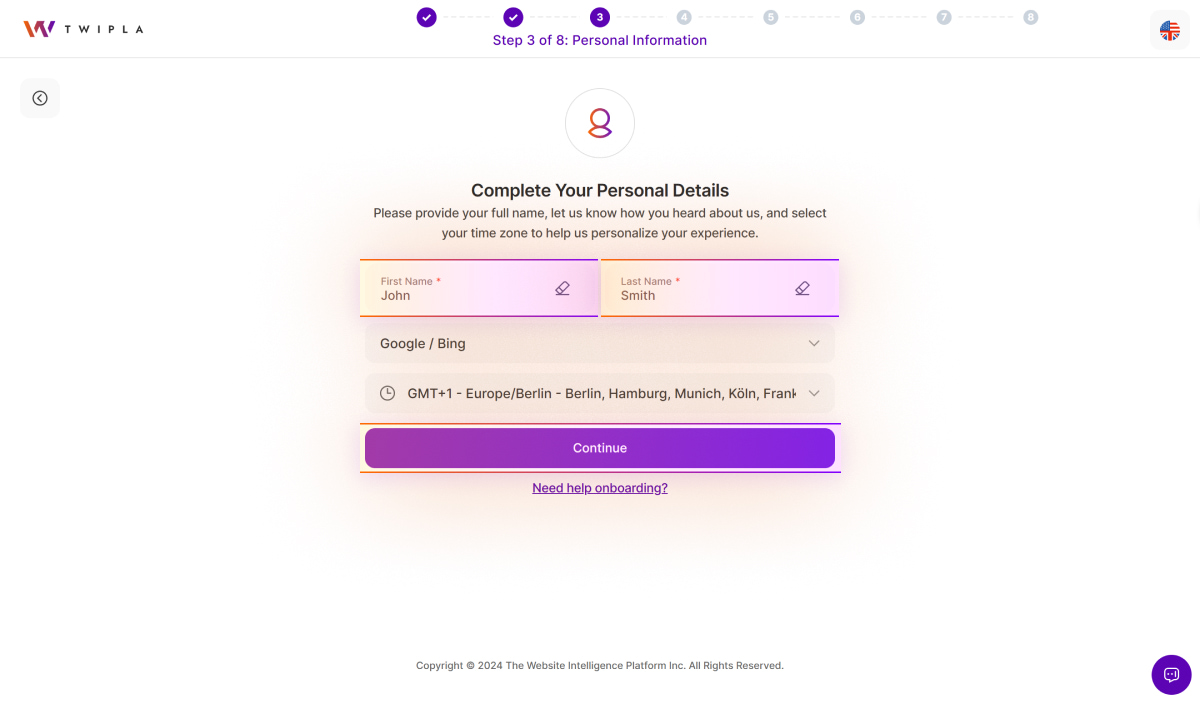Jump to step 8 in progress bar
The height and width of the screenshot is (703, 1200).
pyautogui.click(x=1031, y=17)
